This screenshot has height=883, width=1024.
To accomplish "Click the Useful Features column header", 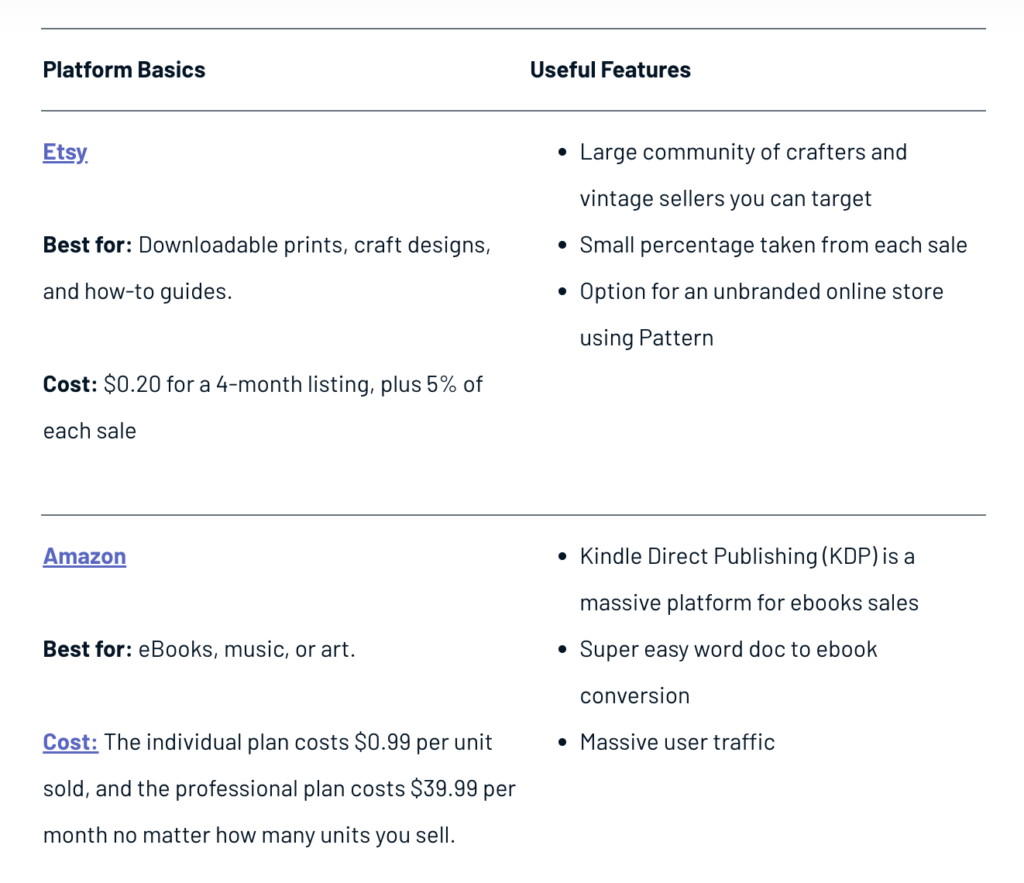I will coord(610,70).
